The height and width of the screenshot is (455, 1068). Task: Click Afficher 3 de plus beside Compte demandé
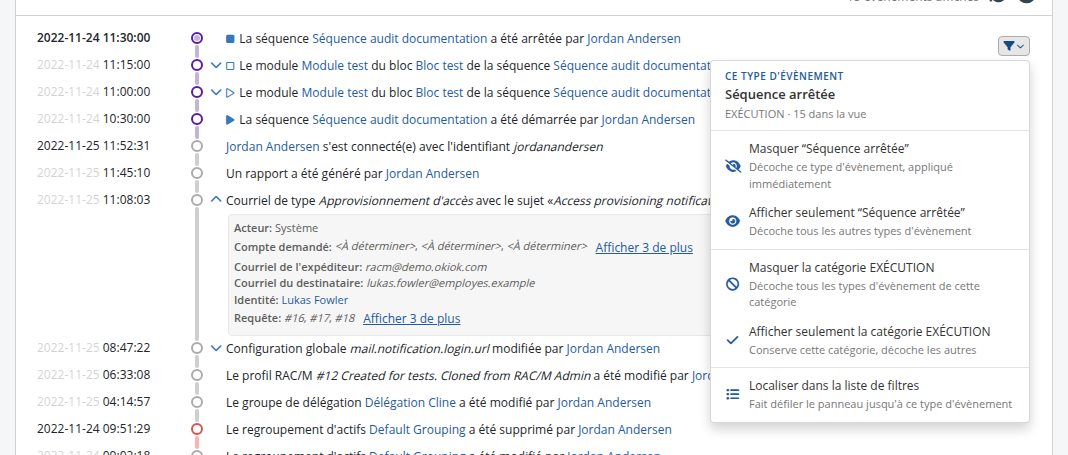[644, 248]
